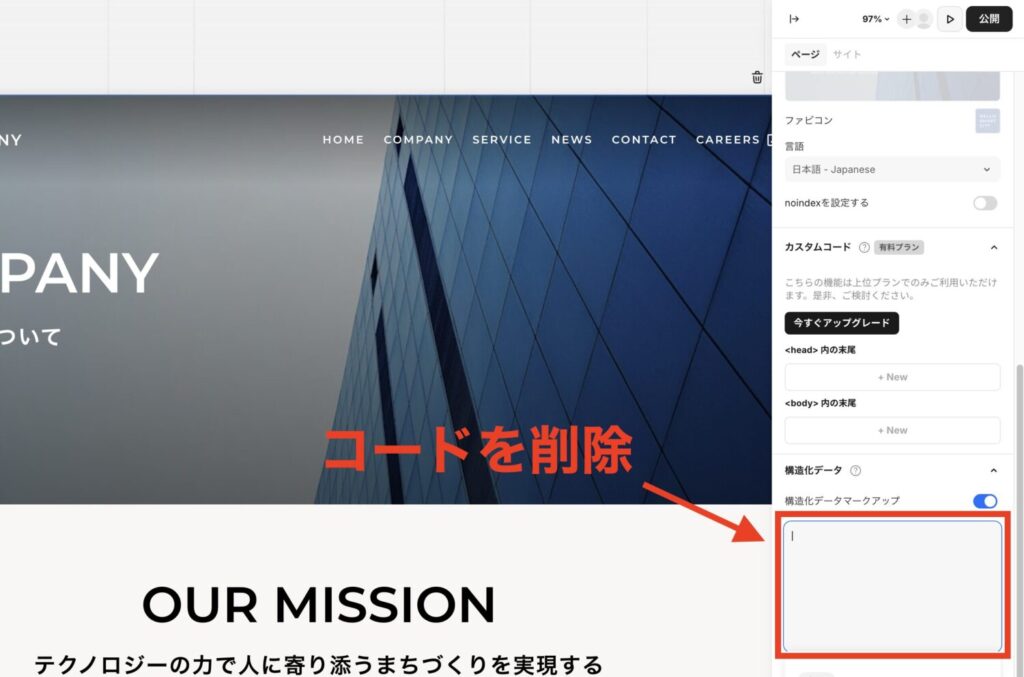The image size is (1024, 677).
Task: Click the preview play button
Action: point(950,19)
